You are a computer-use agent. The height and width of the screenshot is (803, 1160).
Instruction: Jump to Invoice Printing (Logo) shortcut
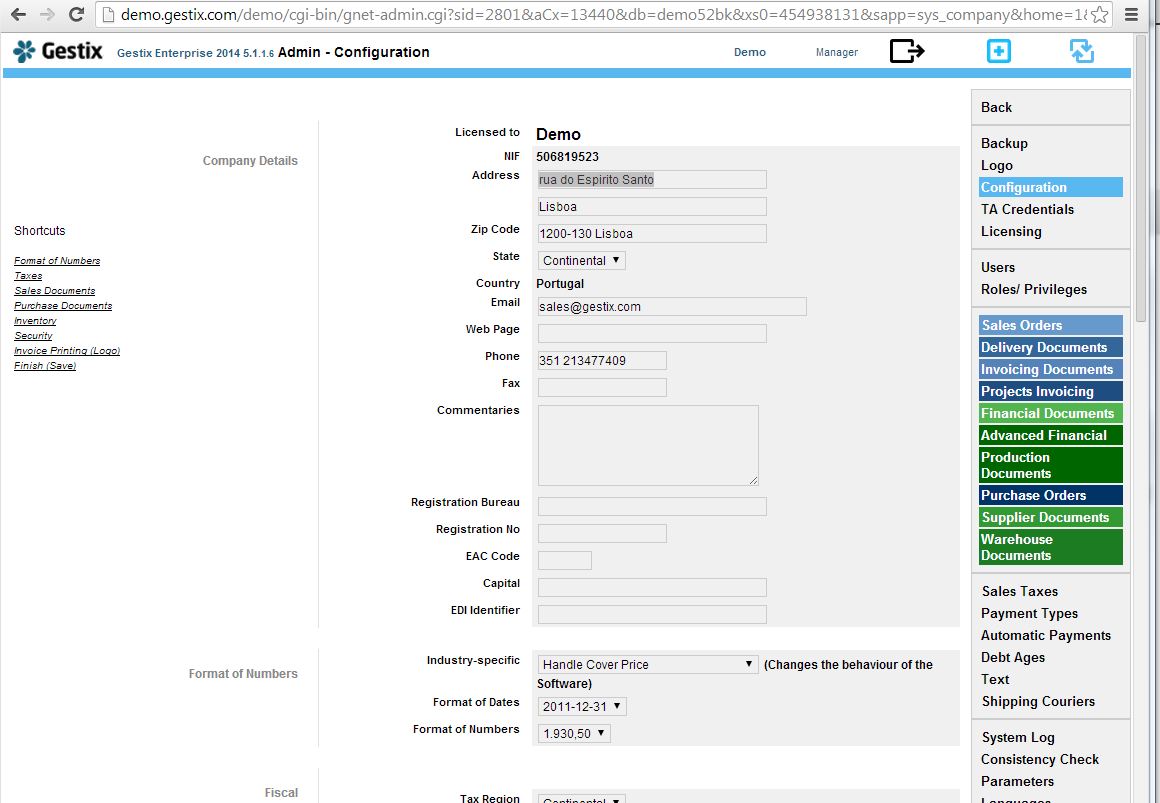[x=67, y=351]
